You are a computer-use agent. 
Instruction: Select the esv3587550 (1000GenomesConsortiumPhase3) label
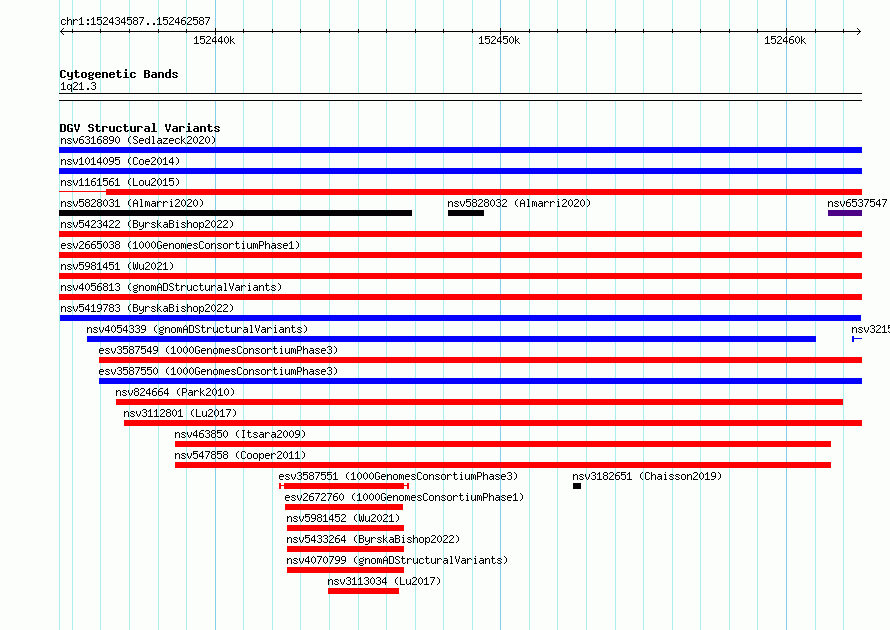(x=218, y=371)
